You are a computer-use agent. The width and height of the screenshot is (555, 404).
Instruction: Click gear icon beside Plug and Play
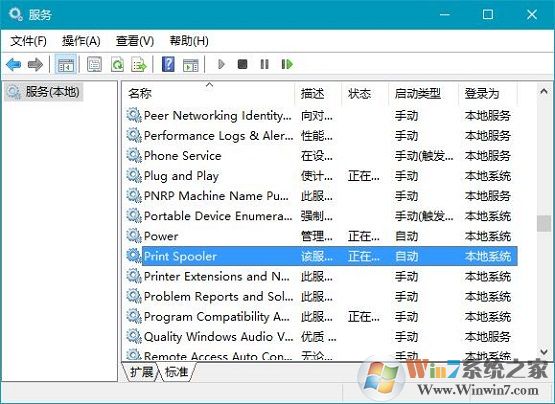coord(134,176)
